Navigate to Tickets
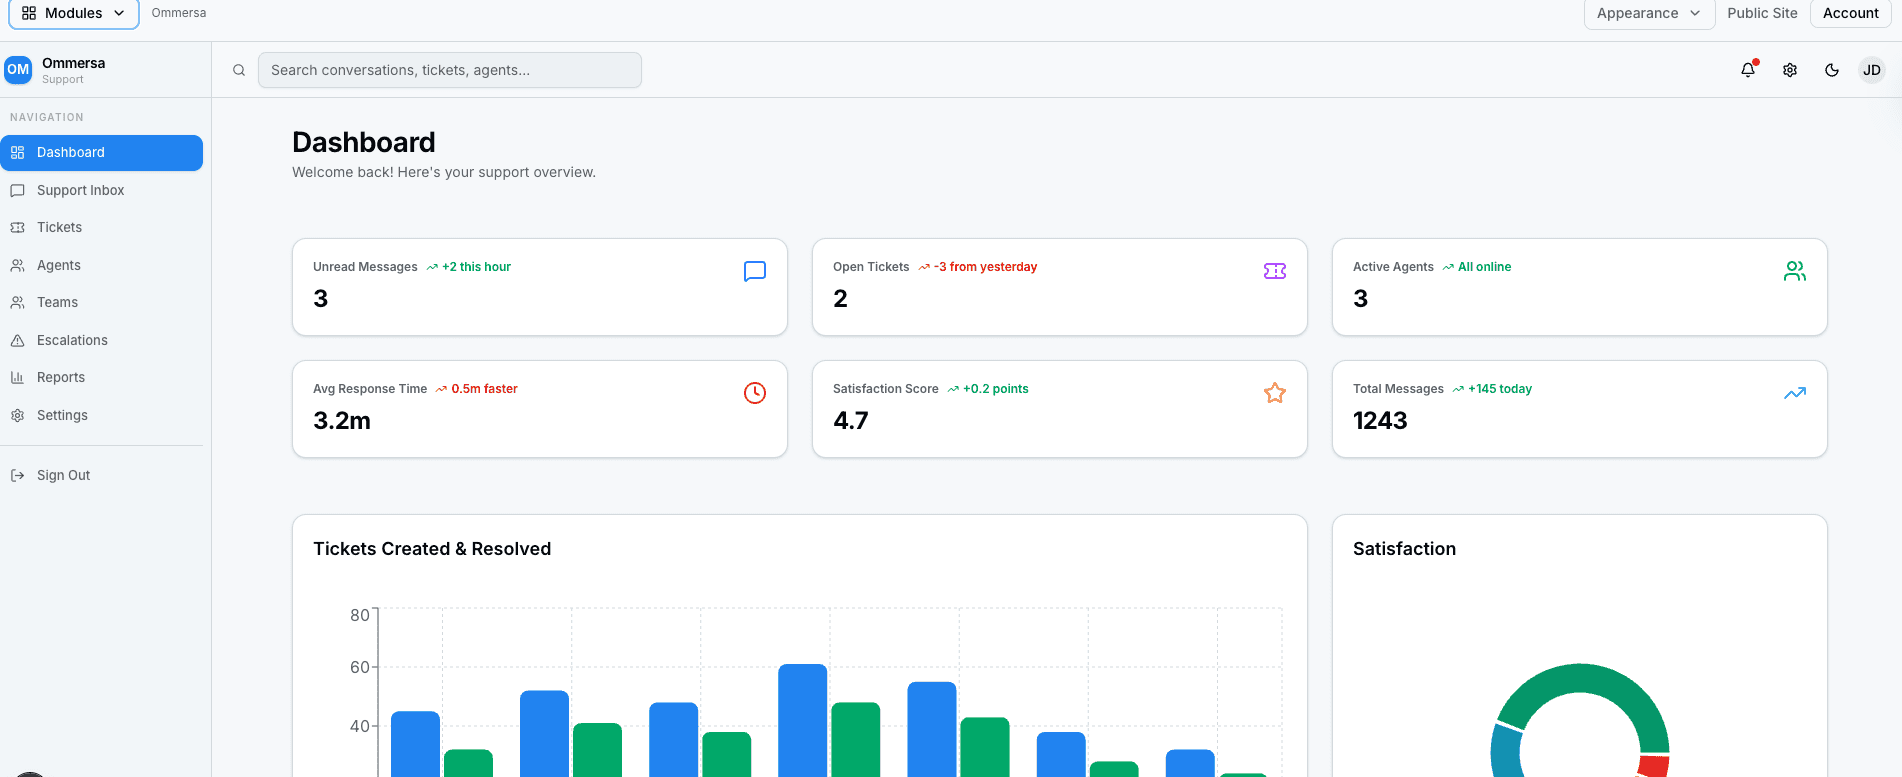1902x777 pixels. pyautogui.click(x=101, y=228)
